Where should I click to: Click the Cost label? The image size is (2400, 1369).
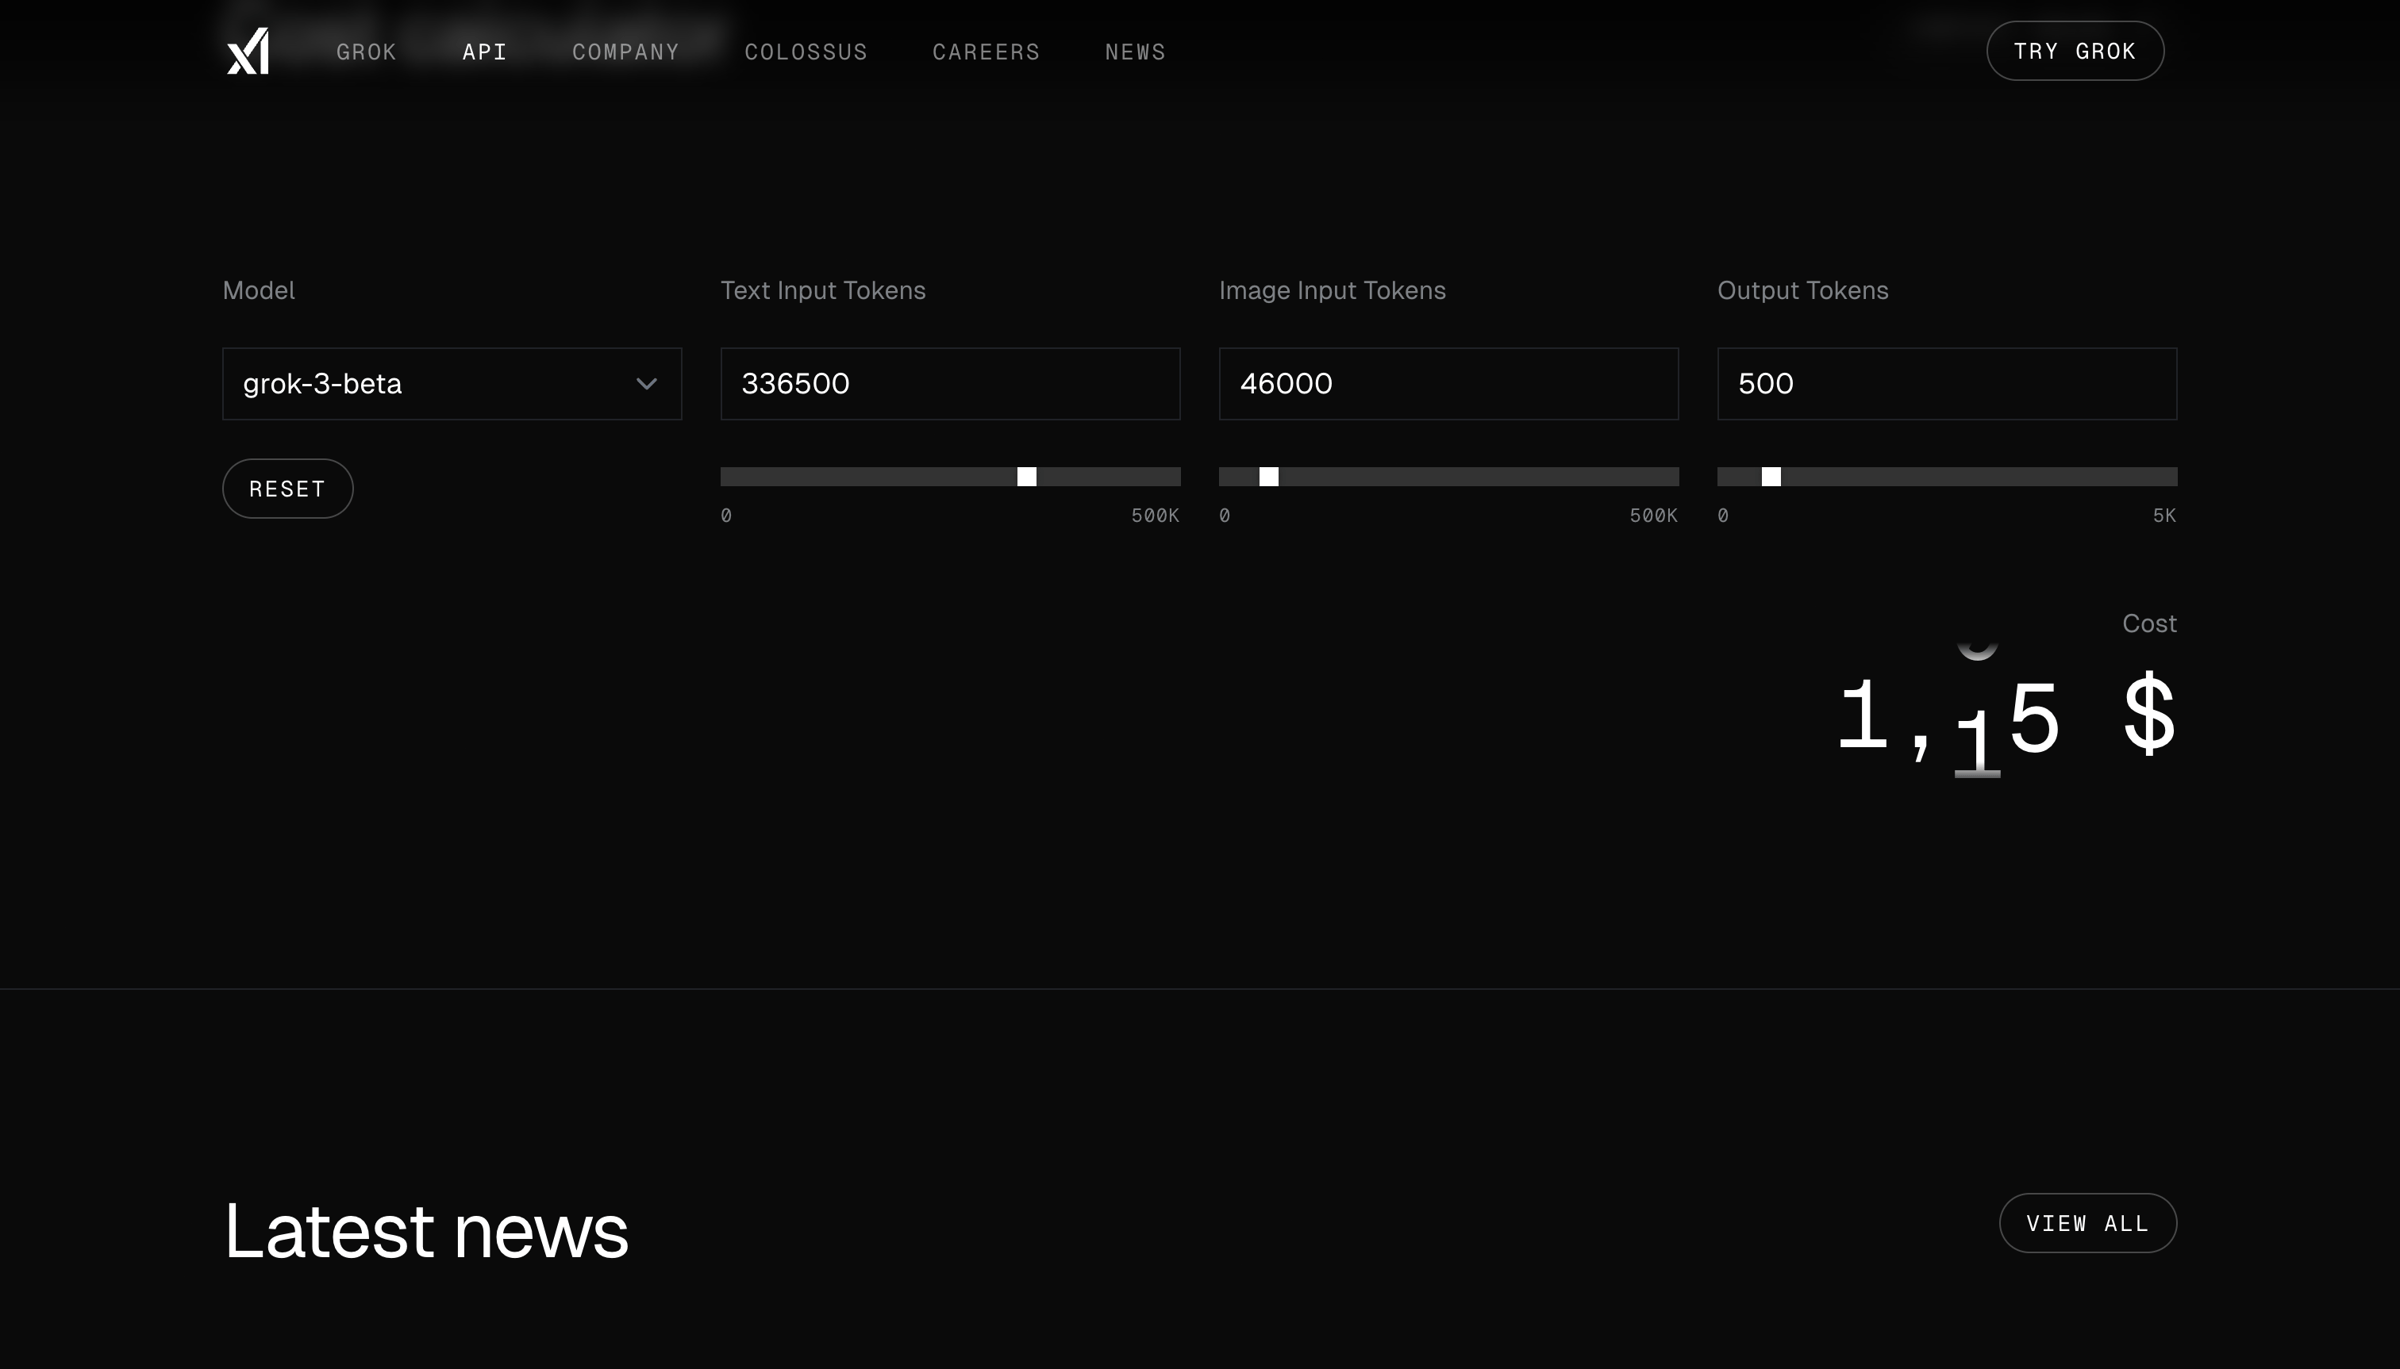pos(2149,624)
